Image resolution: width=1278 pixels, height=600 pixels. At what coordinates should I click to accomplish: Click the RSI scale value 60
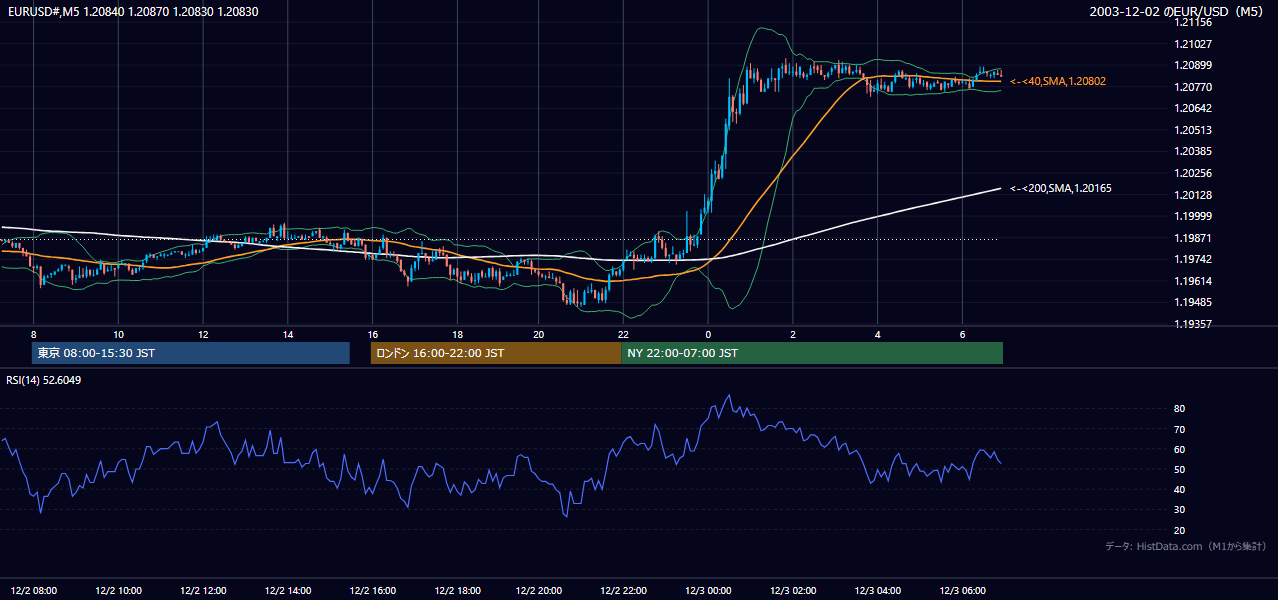[x=1179, y=449]
